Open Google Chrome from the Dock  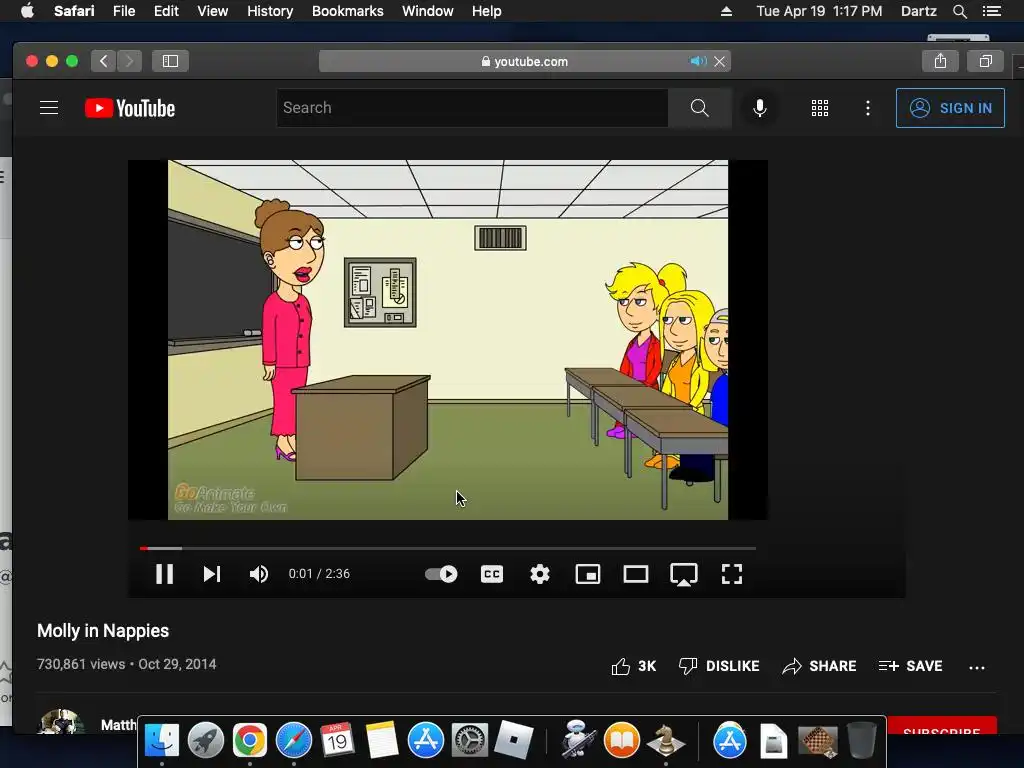point(249,741)
